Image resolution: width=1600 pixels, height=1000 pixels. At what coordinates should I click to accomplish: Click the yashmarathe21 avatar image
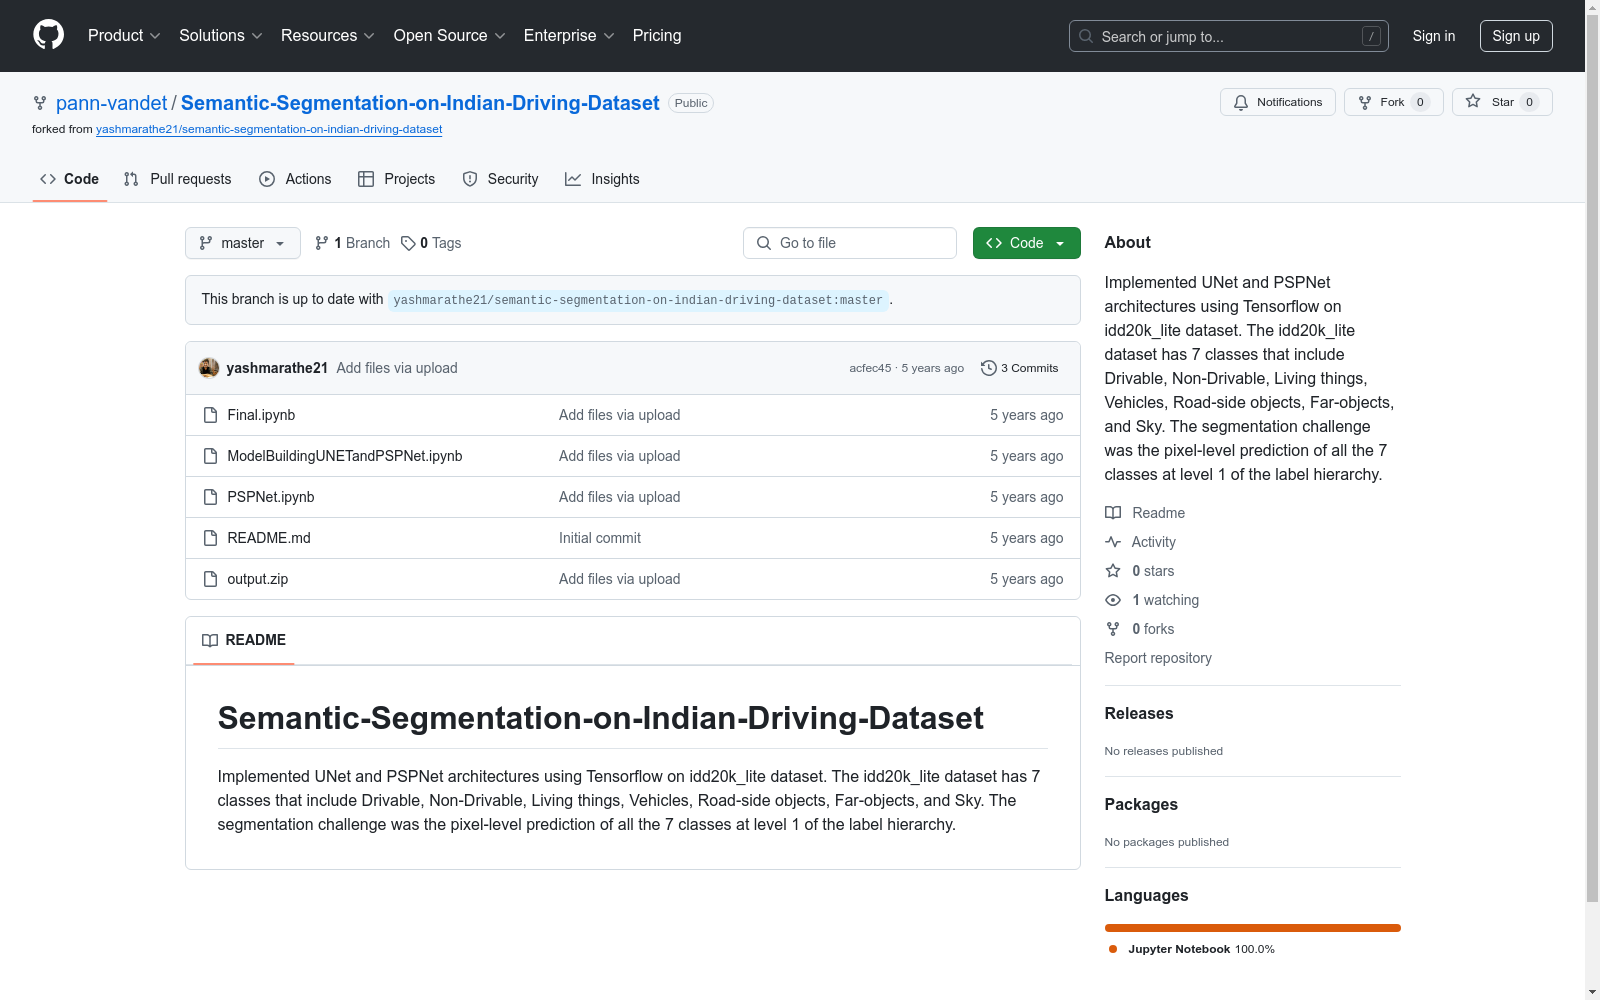[x=209, y=368]
